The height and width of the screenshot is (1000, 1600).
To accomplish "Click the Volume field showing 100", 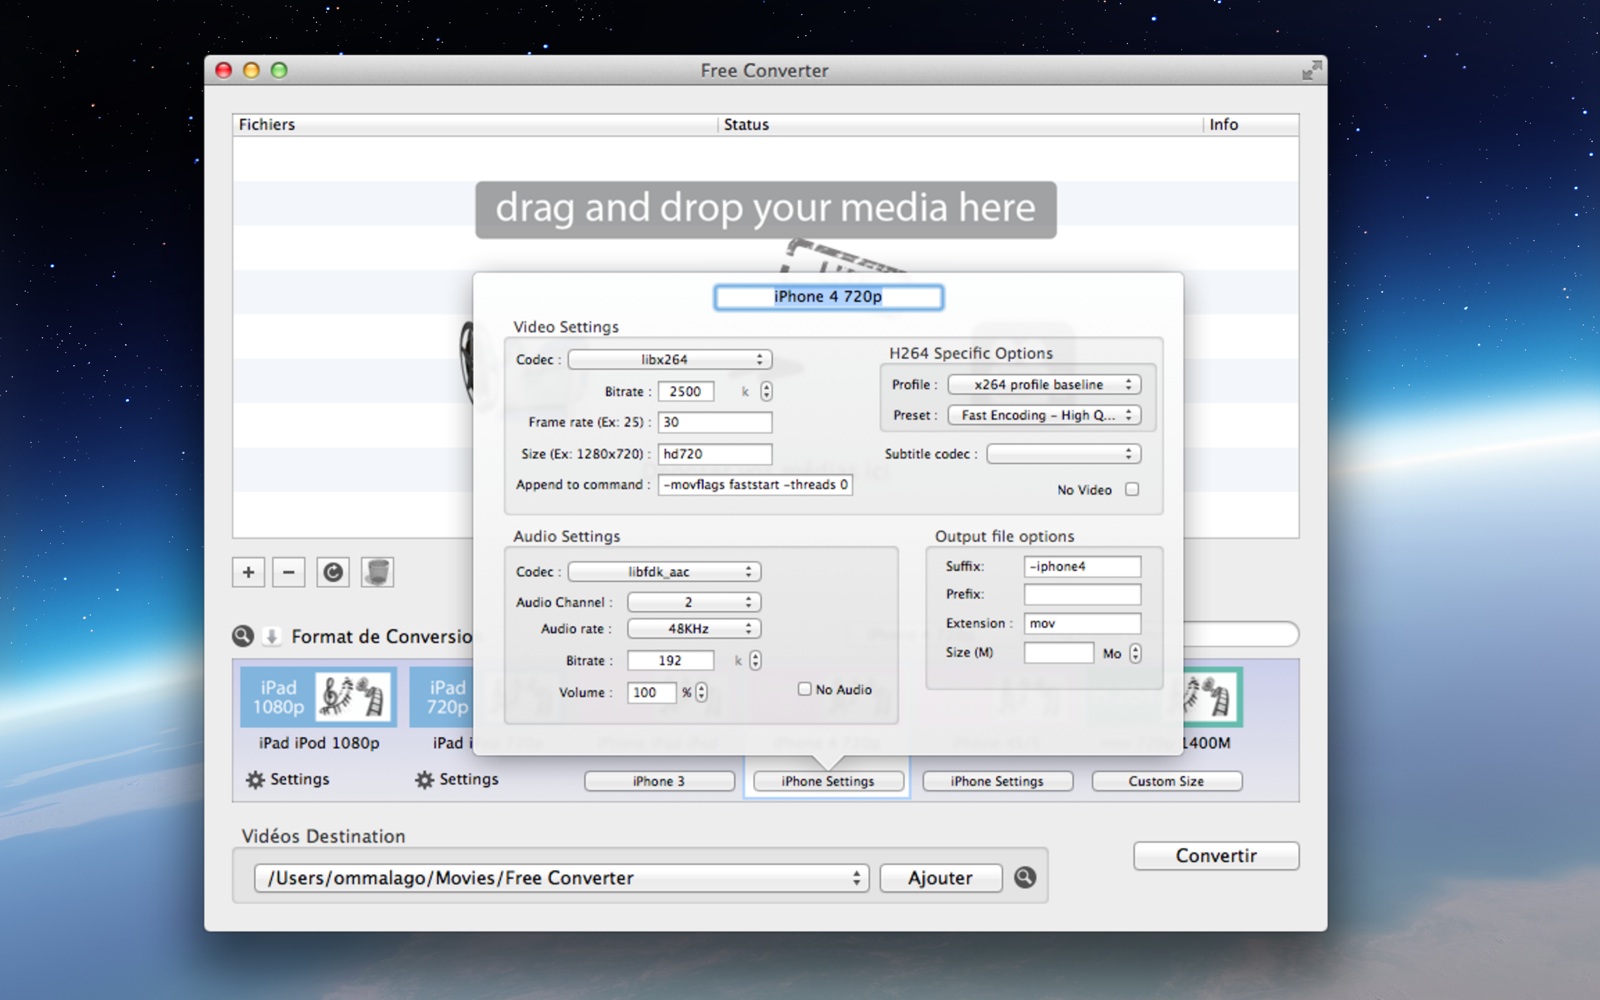I will (x=652, y=692).
